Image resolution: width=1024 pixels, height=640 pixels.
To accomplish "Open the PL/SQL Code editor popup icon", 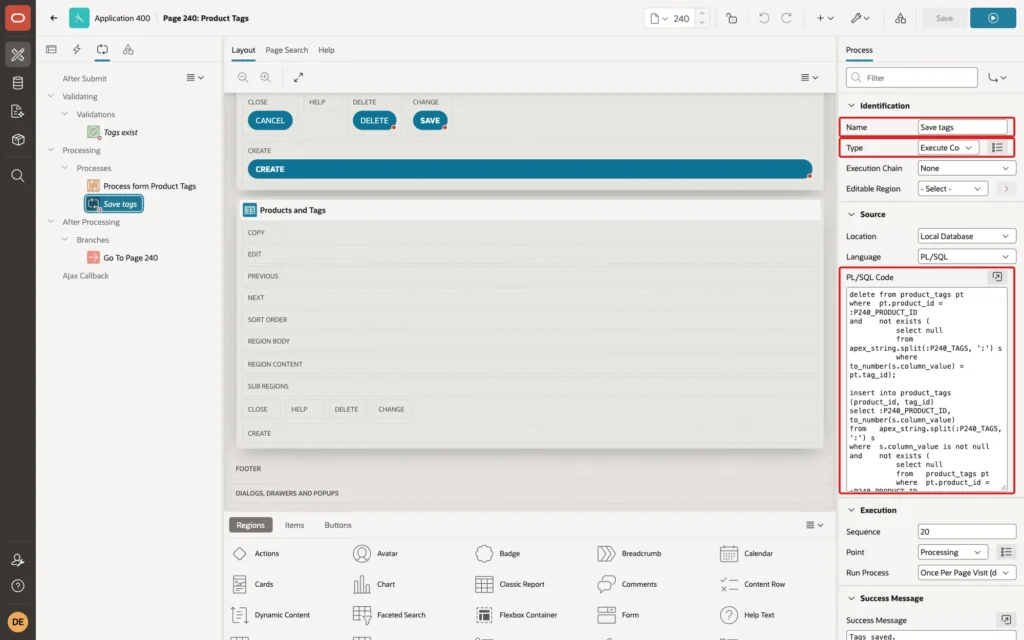I will [997, 277].
